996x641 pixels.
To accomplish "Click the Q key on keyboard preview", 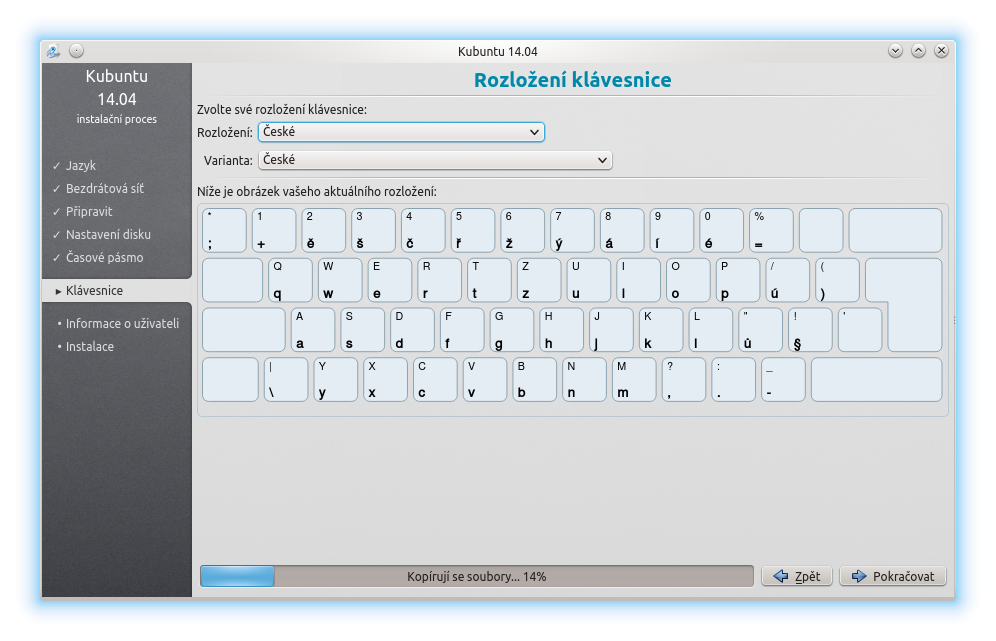I will coord(290,280).
